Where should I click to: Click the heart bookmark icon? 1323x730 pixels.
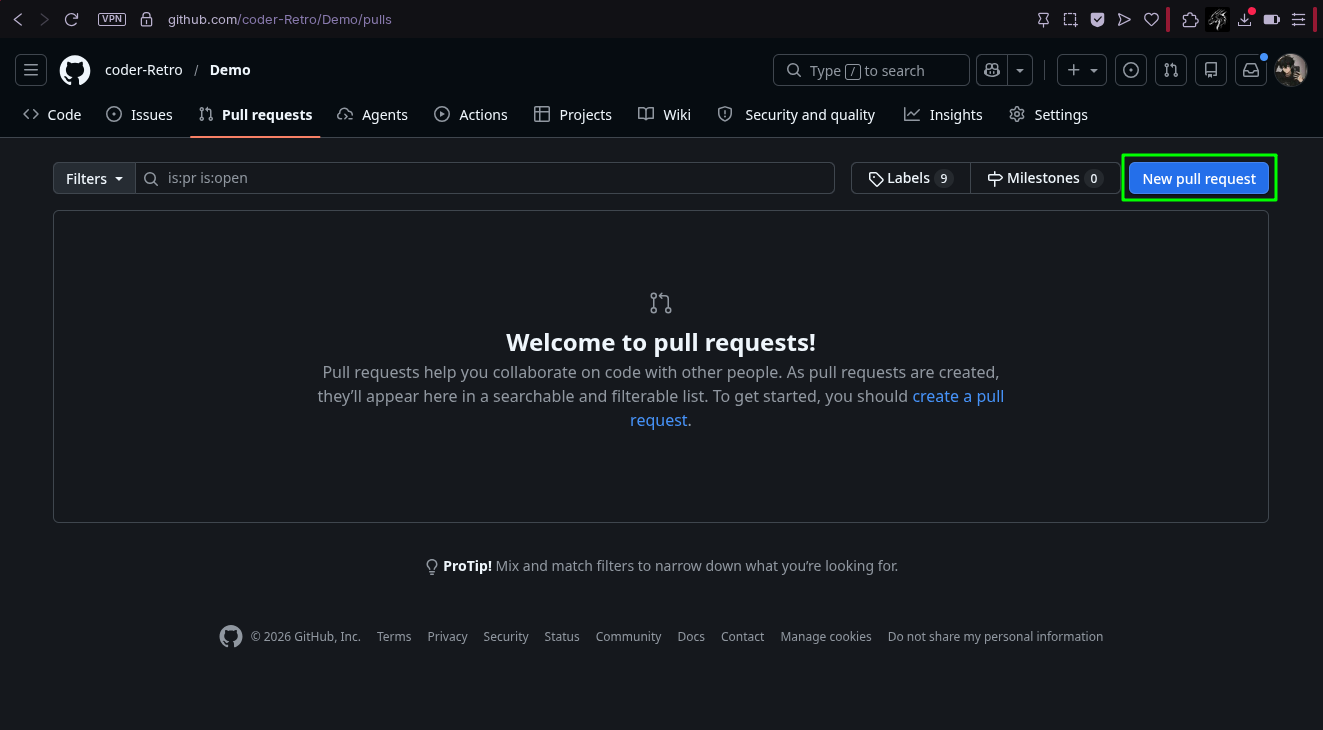1151,19
